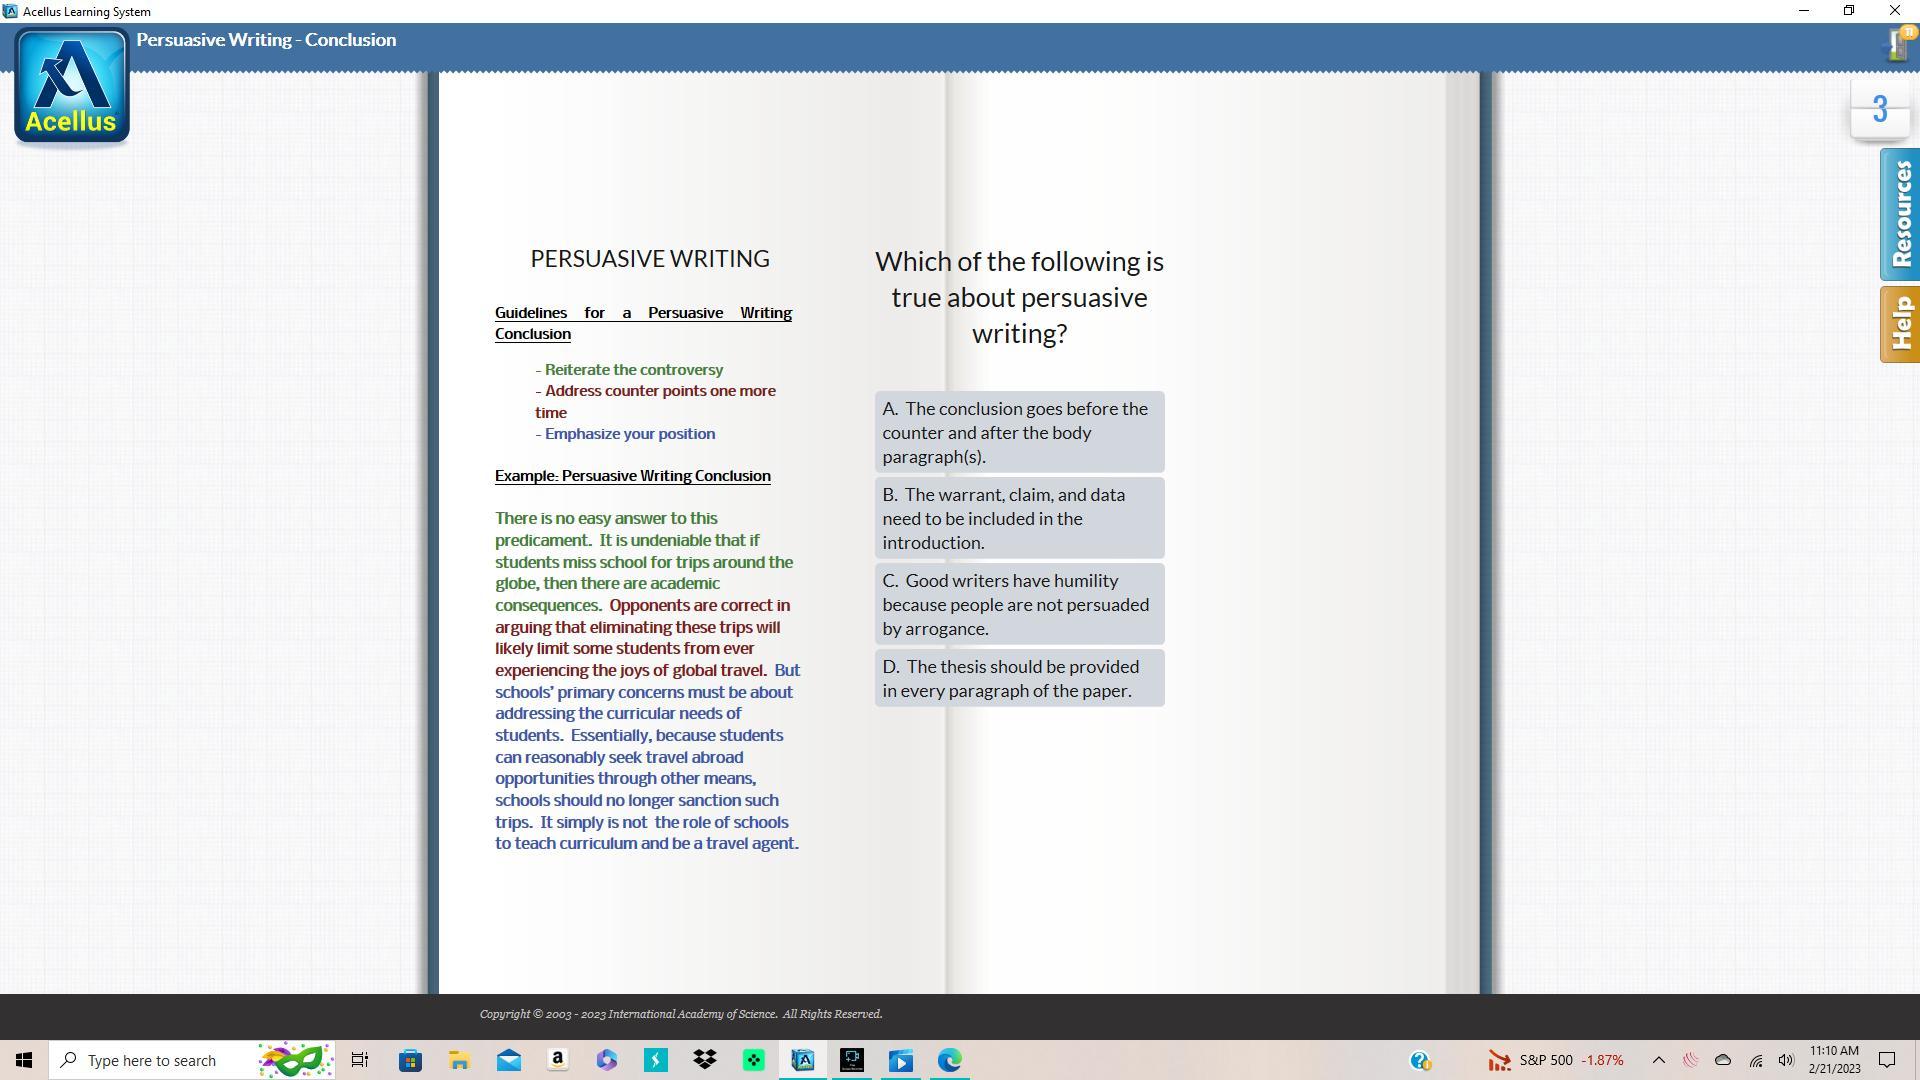
Task: Select answer A about conclusion placement
Action: [1018, 432]
